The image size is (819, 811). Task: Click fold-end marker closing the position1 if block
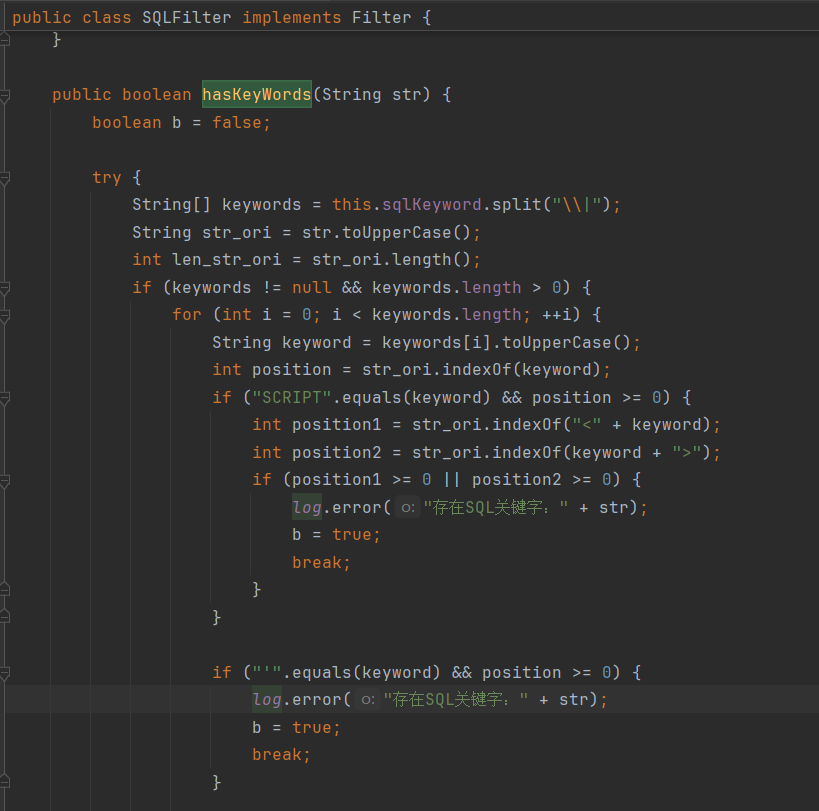[x=5, y=590]
